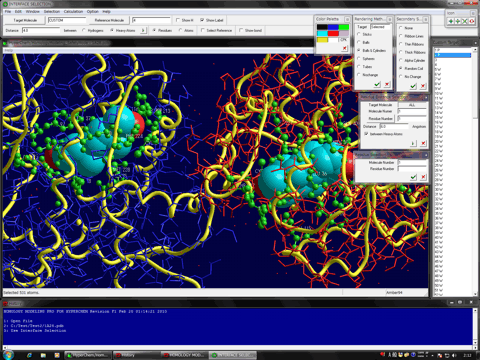Toggle the Show H checkbox
Viewport: 480px width, 360px height.
(178, 20)
